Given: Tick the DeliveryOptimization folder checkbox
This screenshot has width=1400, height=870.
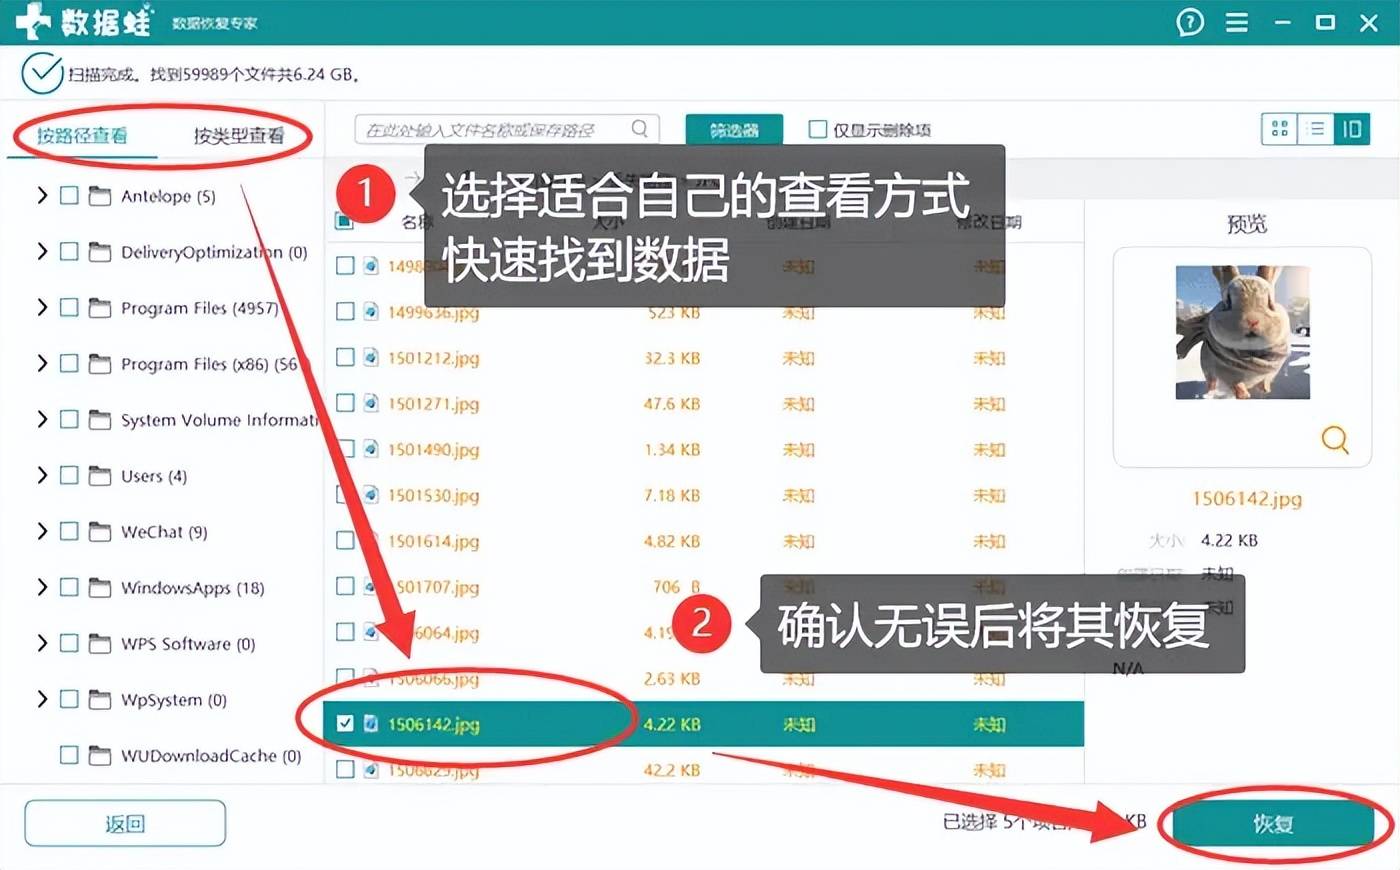Looking at the screenshot, I should [69, 252].
